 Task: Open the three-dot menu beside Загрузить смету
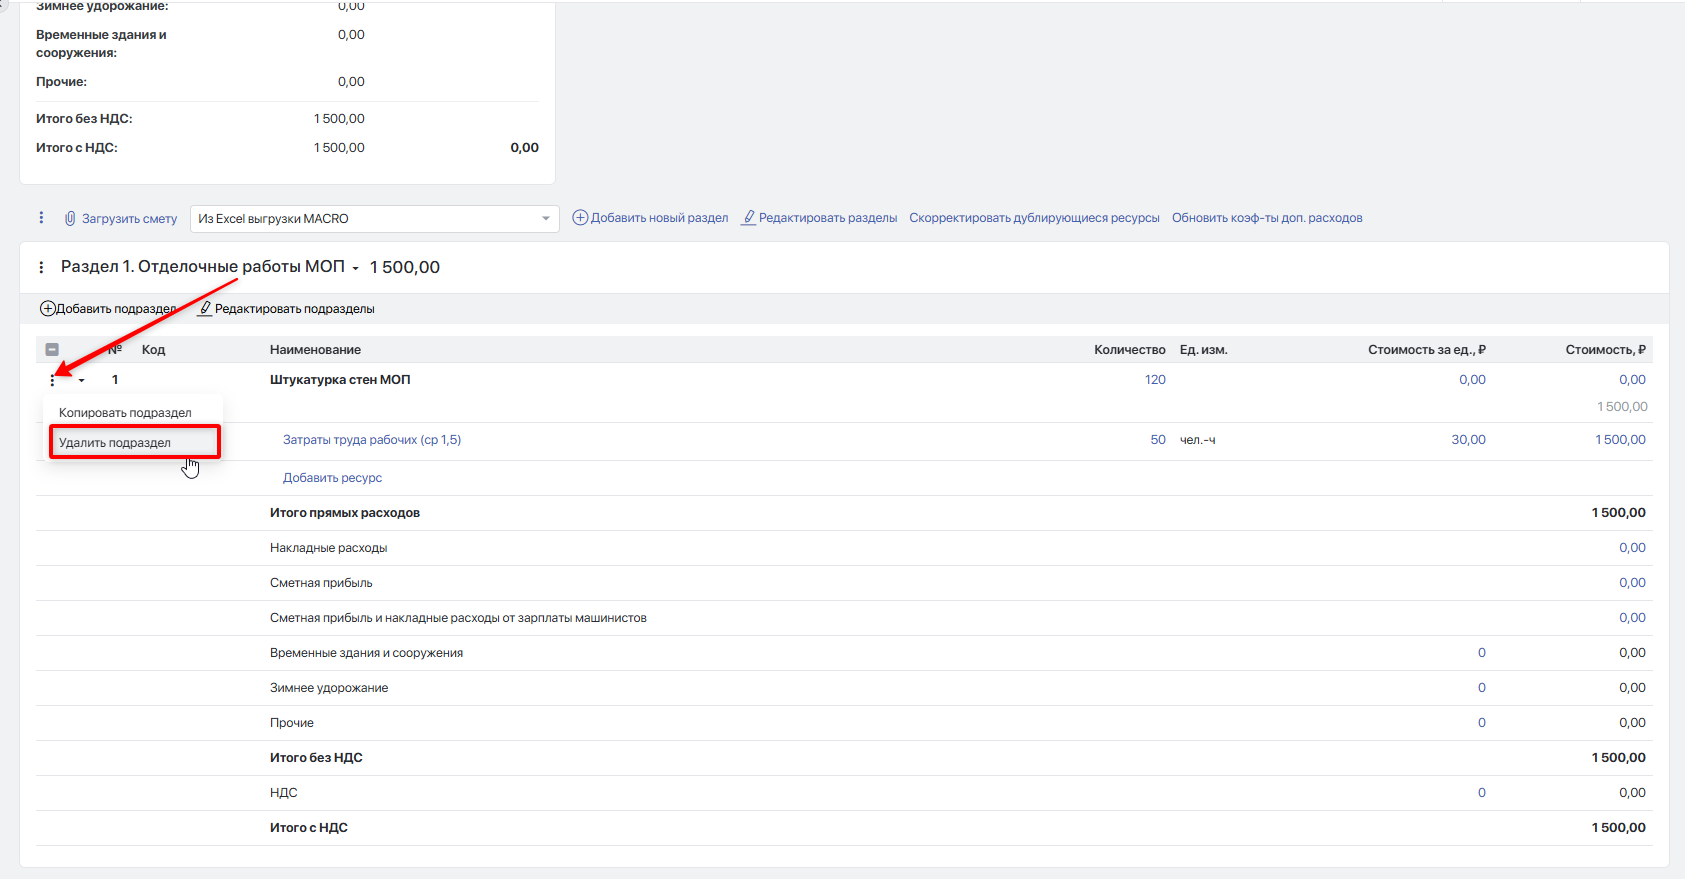tap(41, 218)
